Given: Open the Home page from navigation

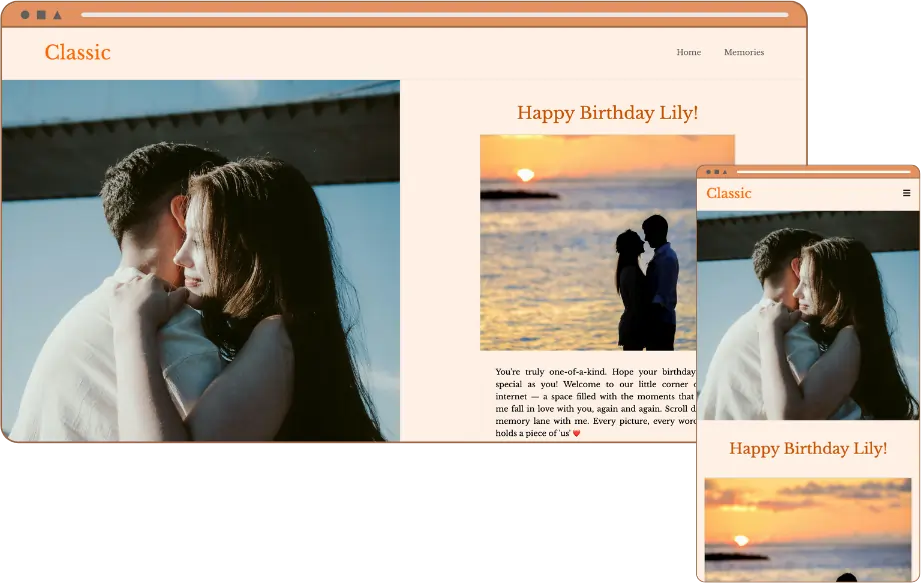Looking at the screenshot, I should (x=688, y=52).
